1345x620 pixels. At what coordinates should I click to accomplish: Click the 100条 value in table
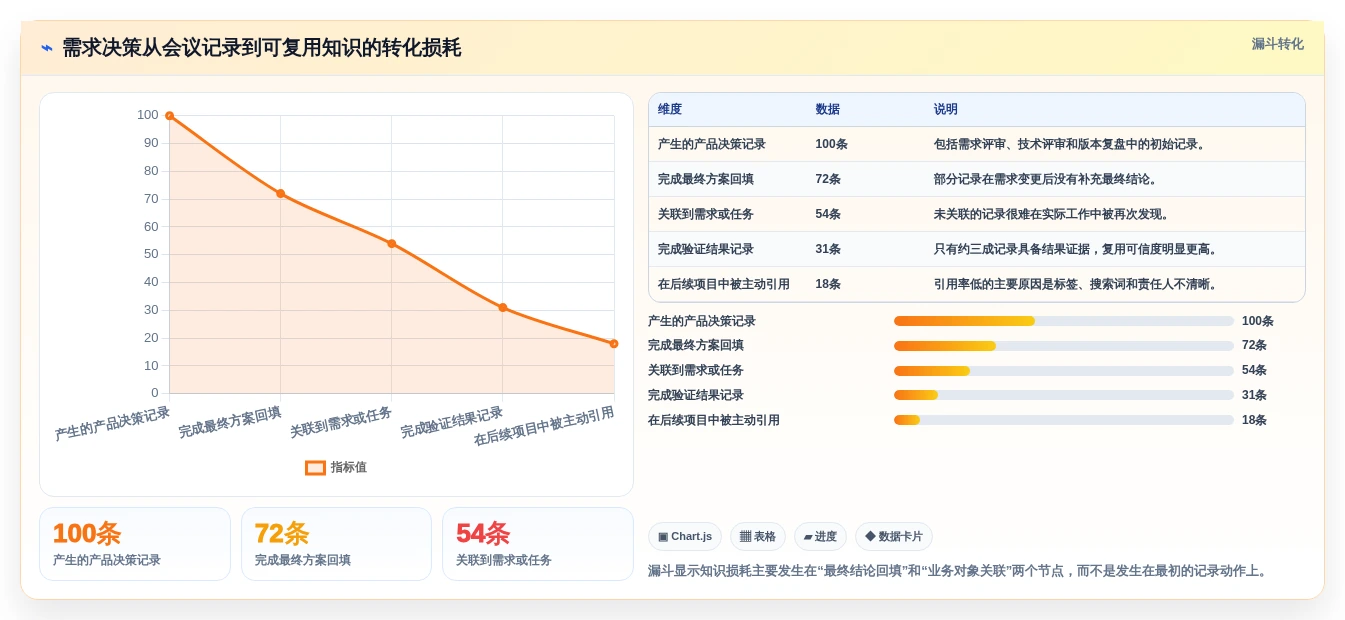[x=831, y=144]
